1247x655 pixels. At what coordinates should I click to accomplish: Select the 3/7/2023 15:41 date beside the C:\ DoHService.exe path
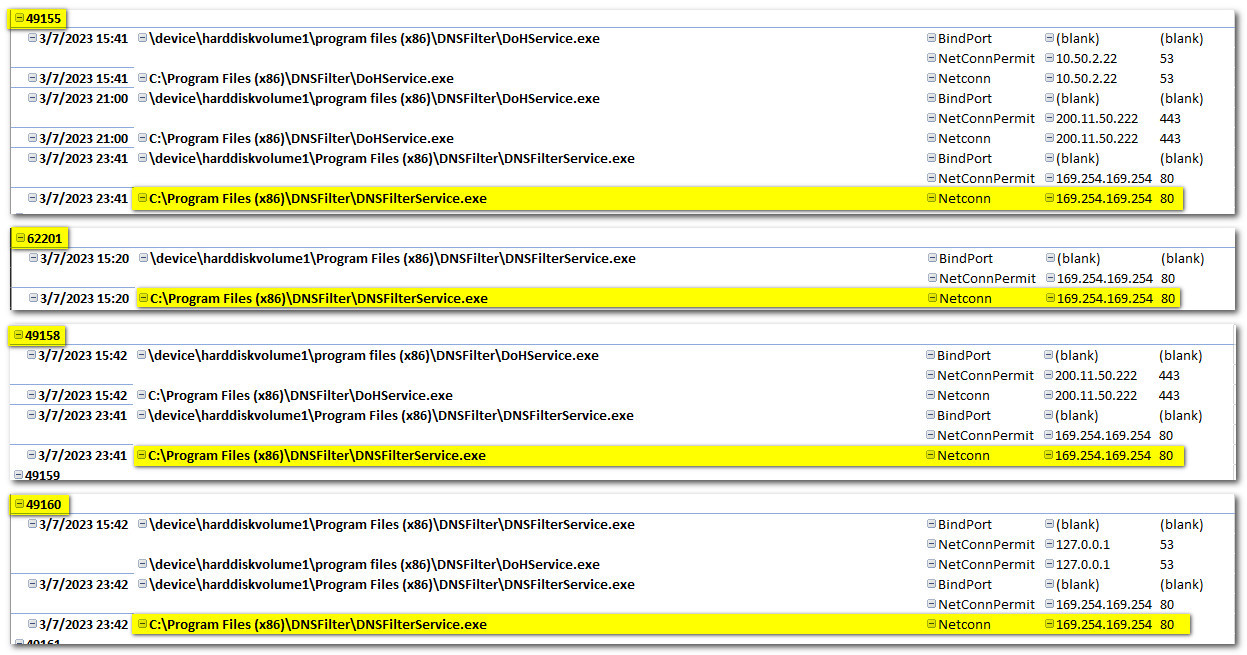(84, 78)
